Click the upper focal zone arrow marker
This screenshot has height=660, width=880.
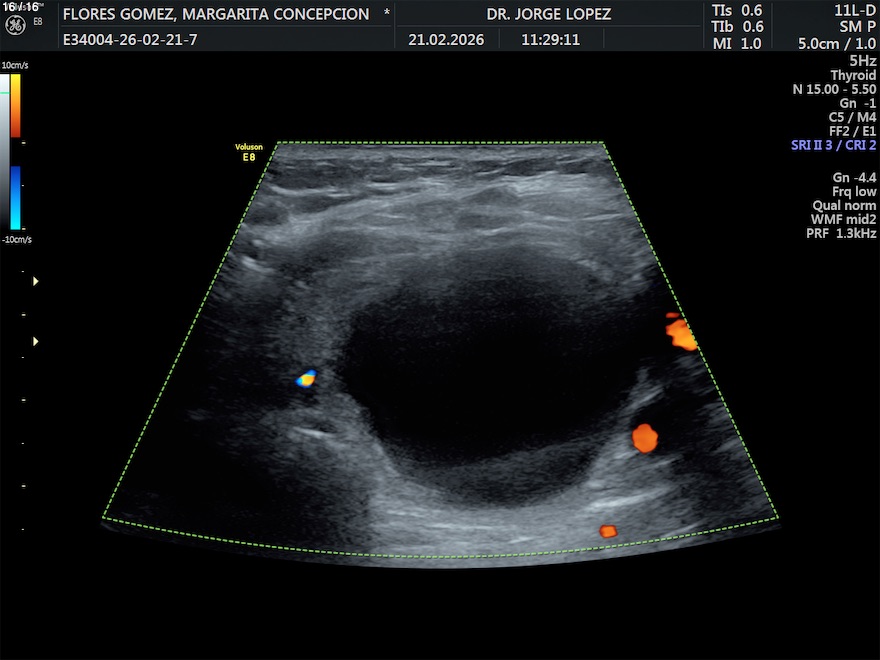(x=36, y=282)
